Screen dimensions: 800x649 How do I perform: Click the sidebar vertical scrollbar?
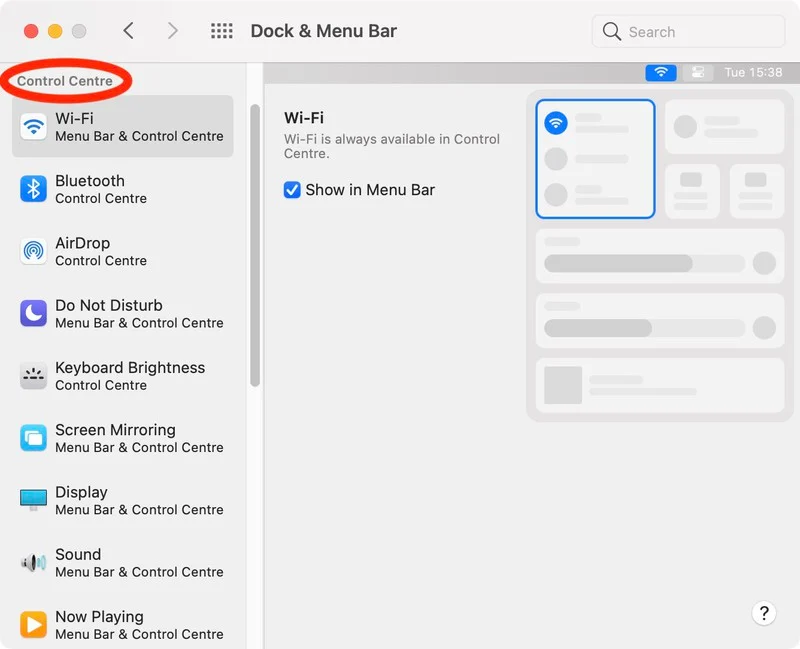(x=255, y=245)
